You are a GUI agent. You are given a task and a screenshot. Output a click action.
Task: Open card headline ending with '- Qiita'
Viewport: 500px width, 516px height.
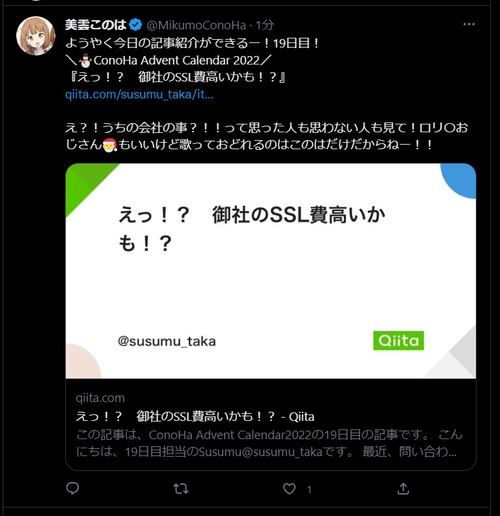tap(195, 416)
